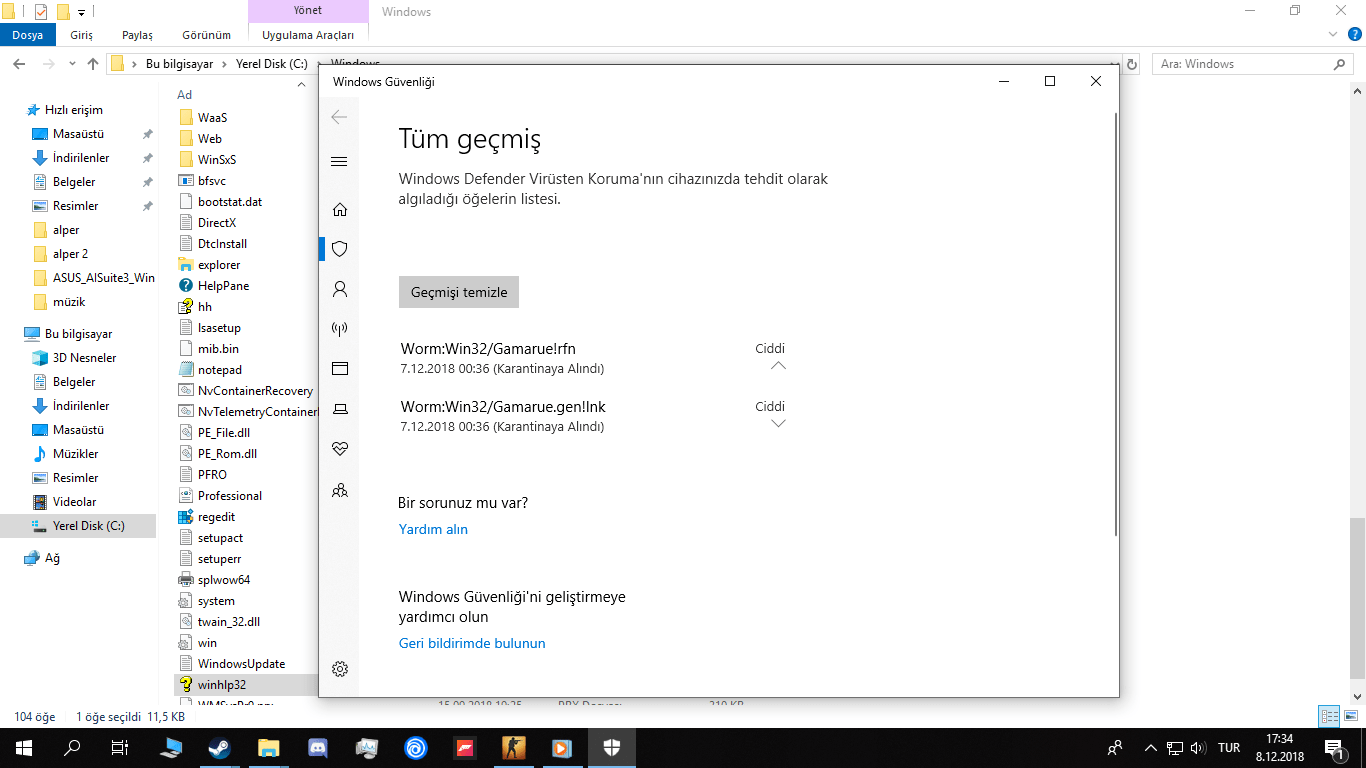The height and width of the screenshot is (768, 1366).
Task: Go back with the Windows Güvenliği back arrow
Action: point(339,117)
